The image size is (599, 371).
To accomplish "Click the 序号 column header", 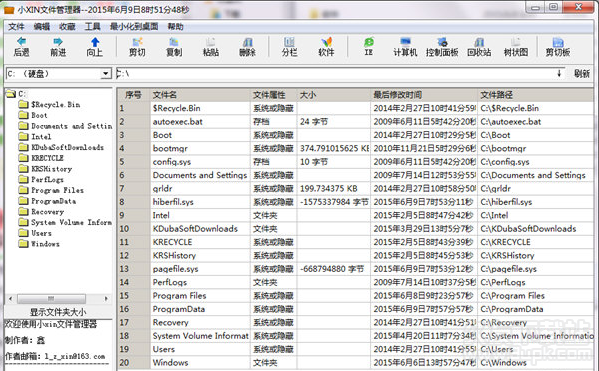I will pos(133,95).
